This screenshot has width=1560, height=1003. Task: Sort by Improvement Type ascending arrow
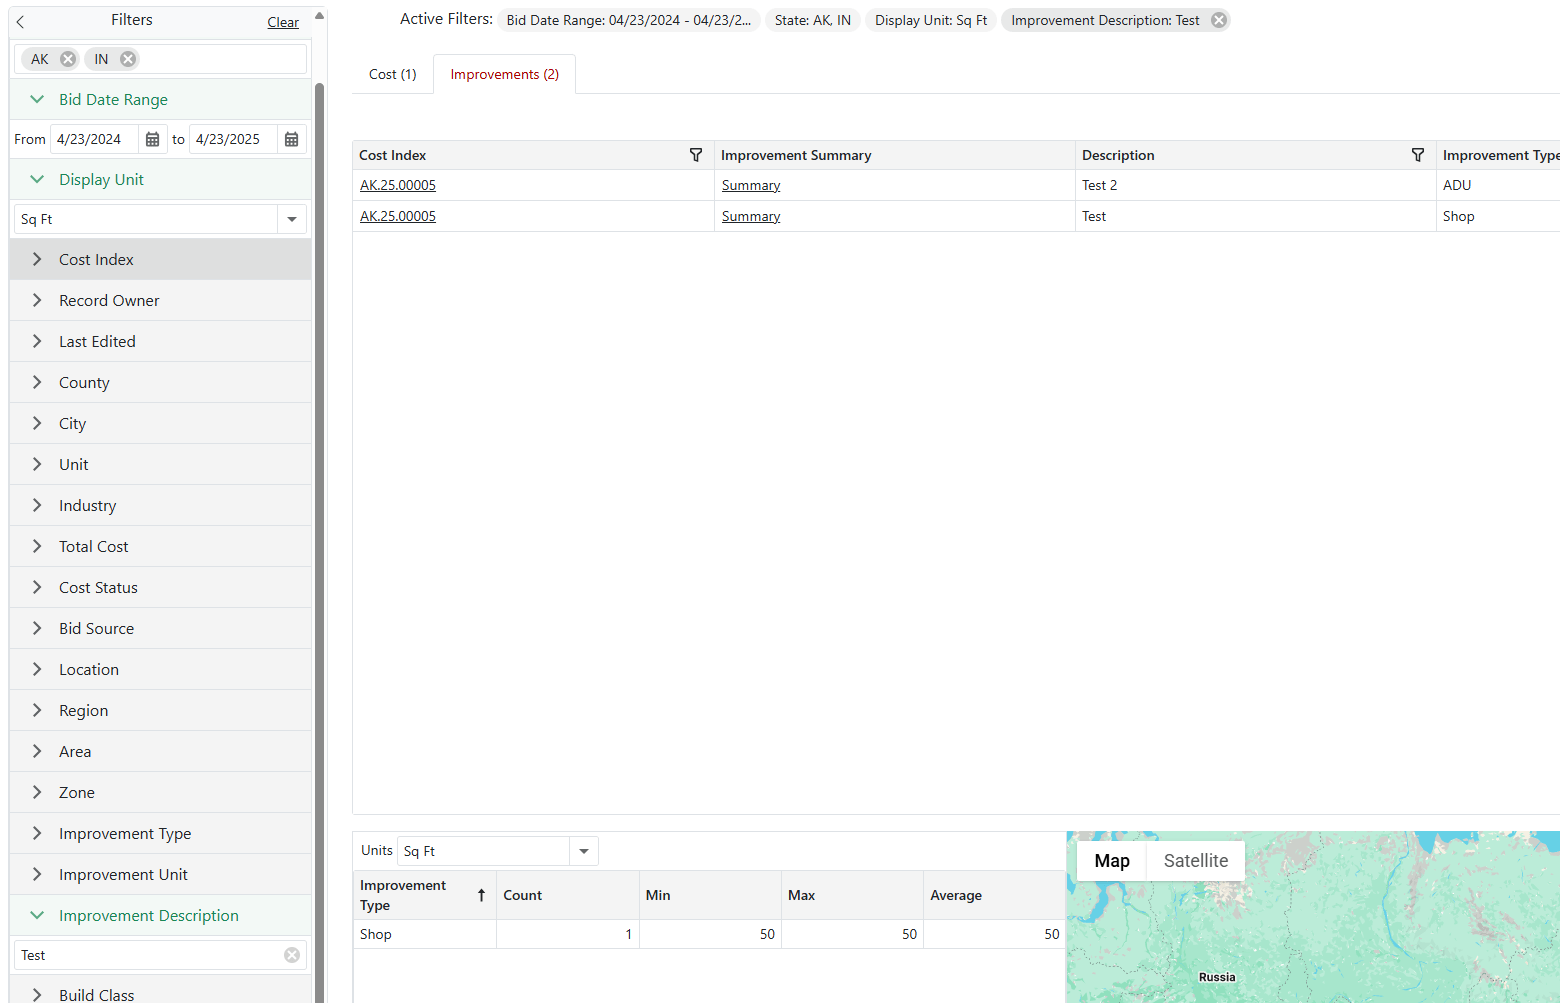tap(481, 895)
